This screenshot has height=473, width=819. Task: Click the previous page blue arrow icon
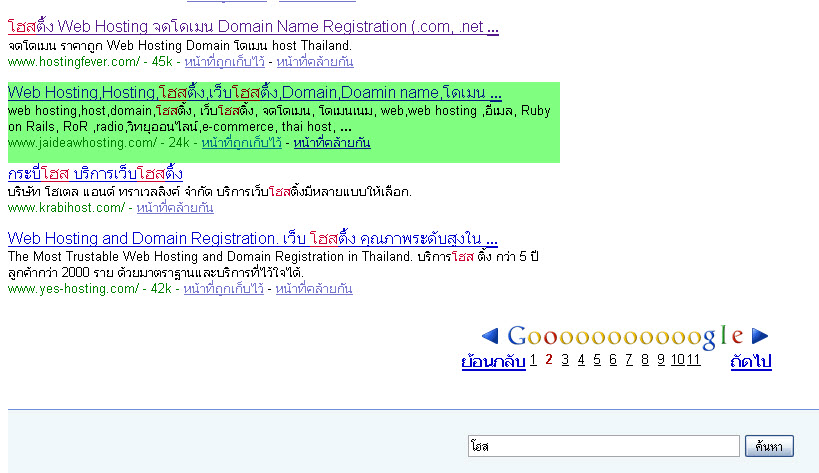490,336
